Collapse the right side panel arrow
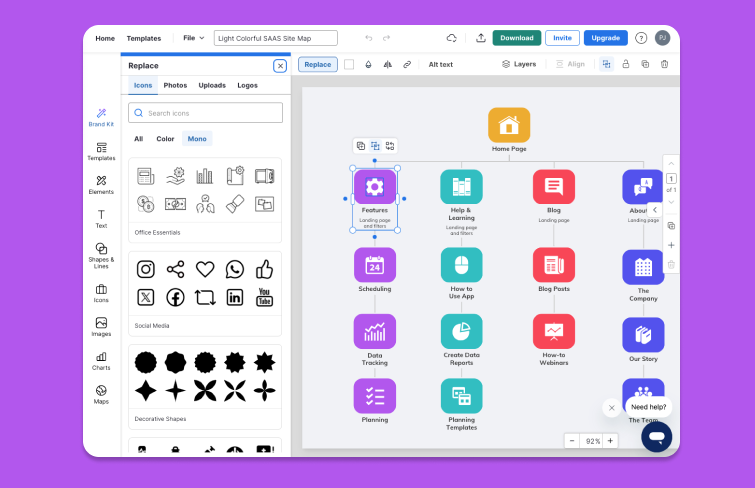This screenshot has width=755, height=488. point(654,210)
